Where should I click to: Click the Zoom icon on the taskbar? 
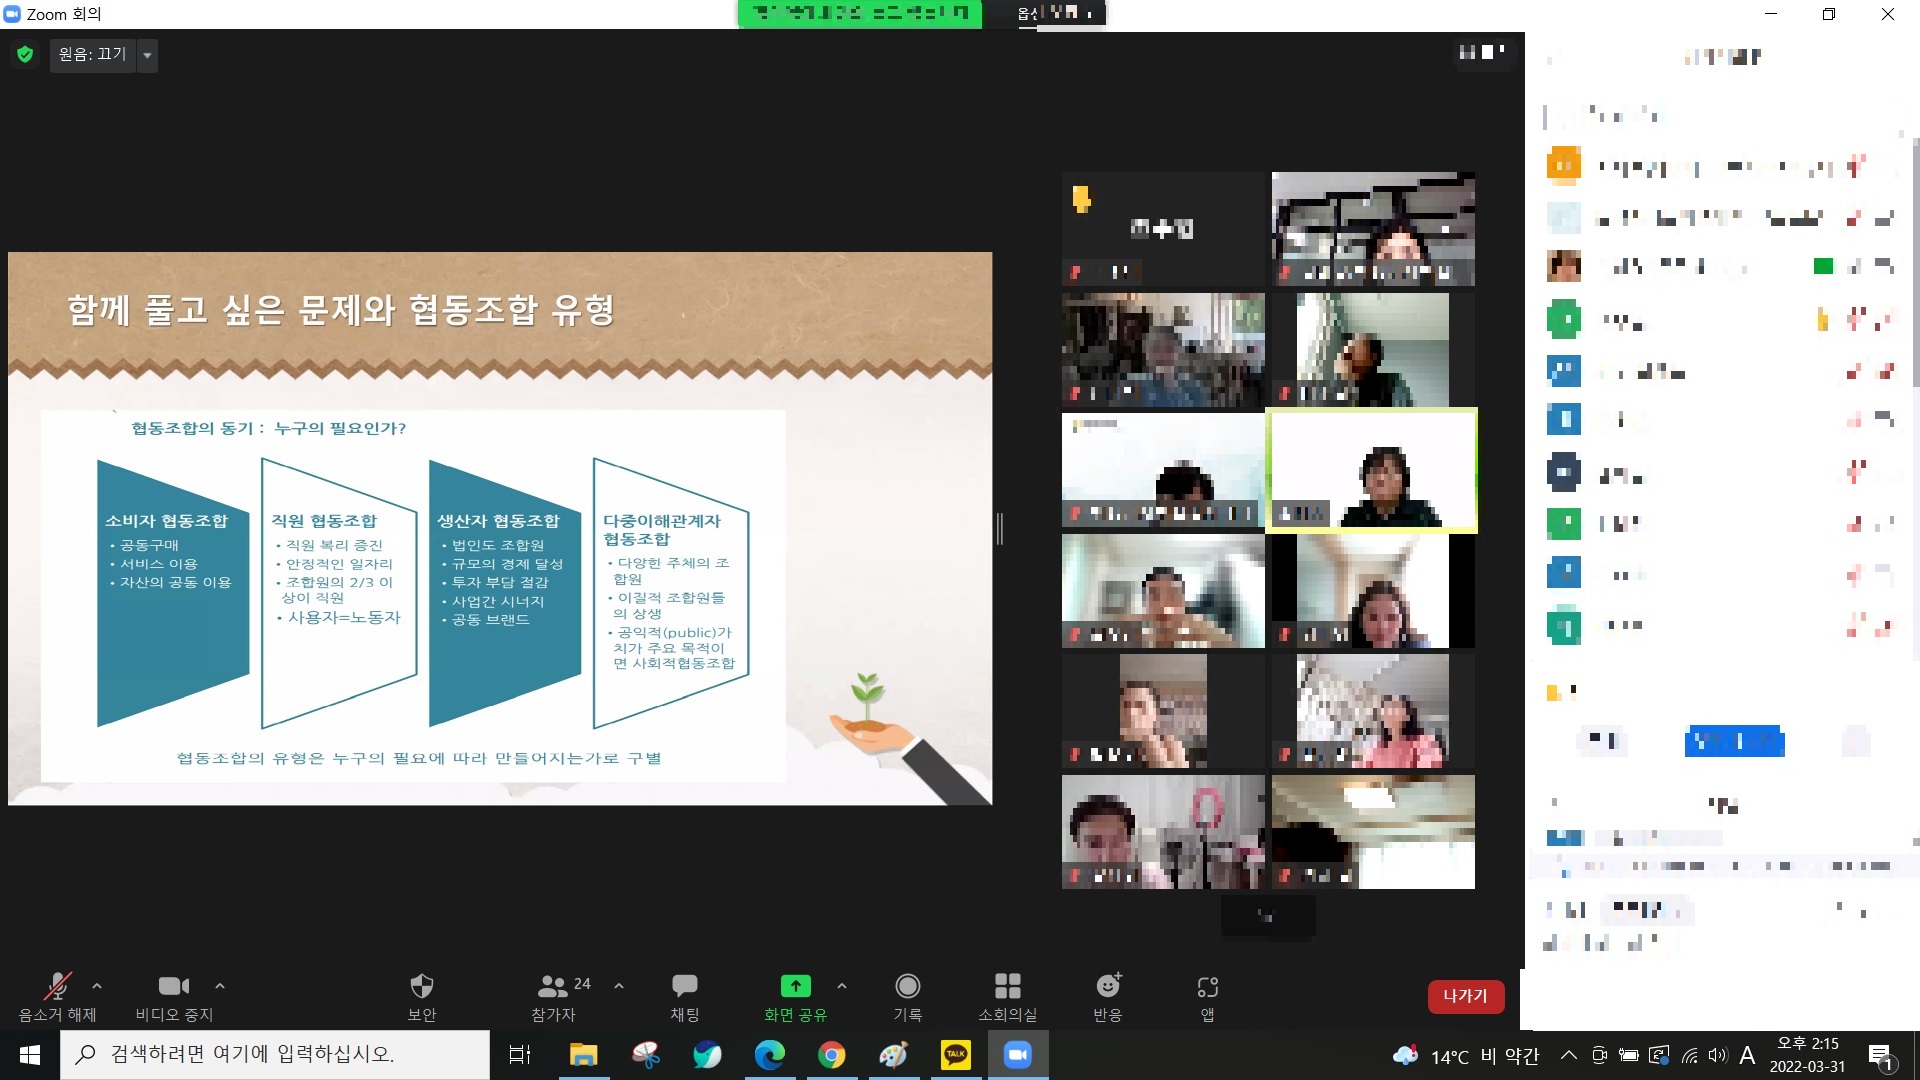pyautogui.click(x=1017, y=1055)
